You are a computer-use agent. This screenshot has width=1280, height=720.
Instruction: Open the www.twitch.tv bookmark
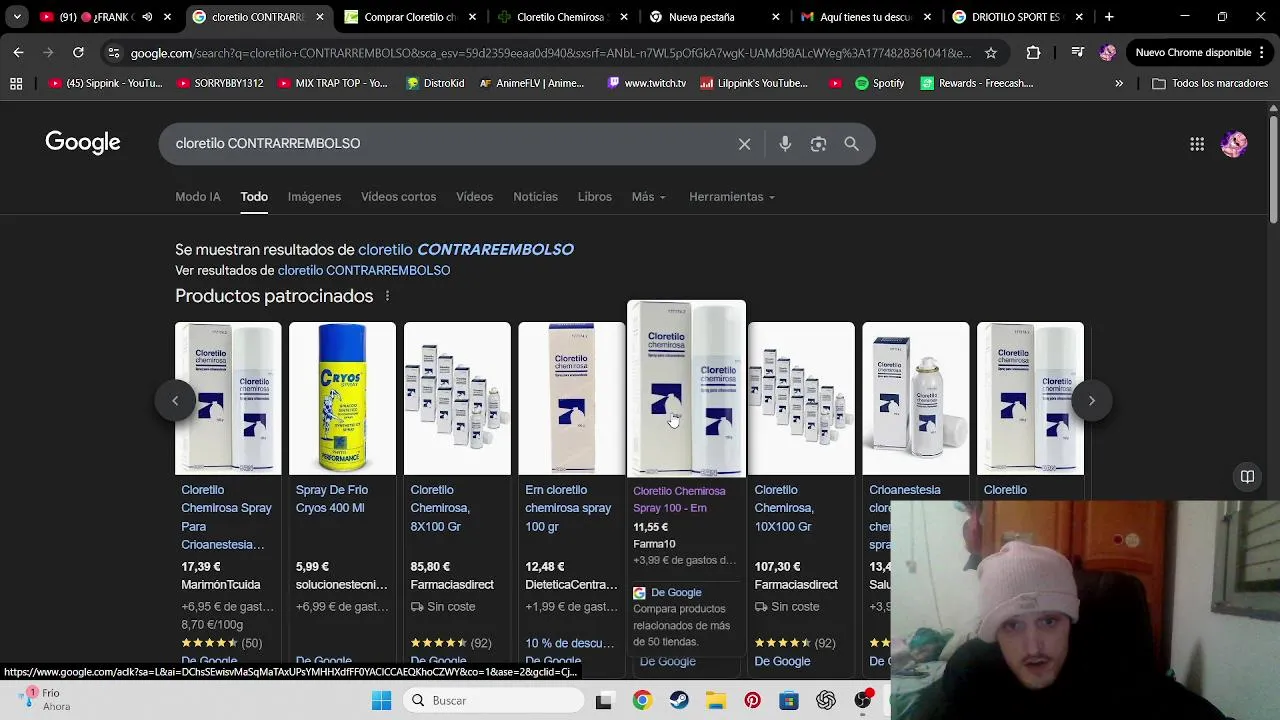(x=646, y=83)
